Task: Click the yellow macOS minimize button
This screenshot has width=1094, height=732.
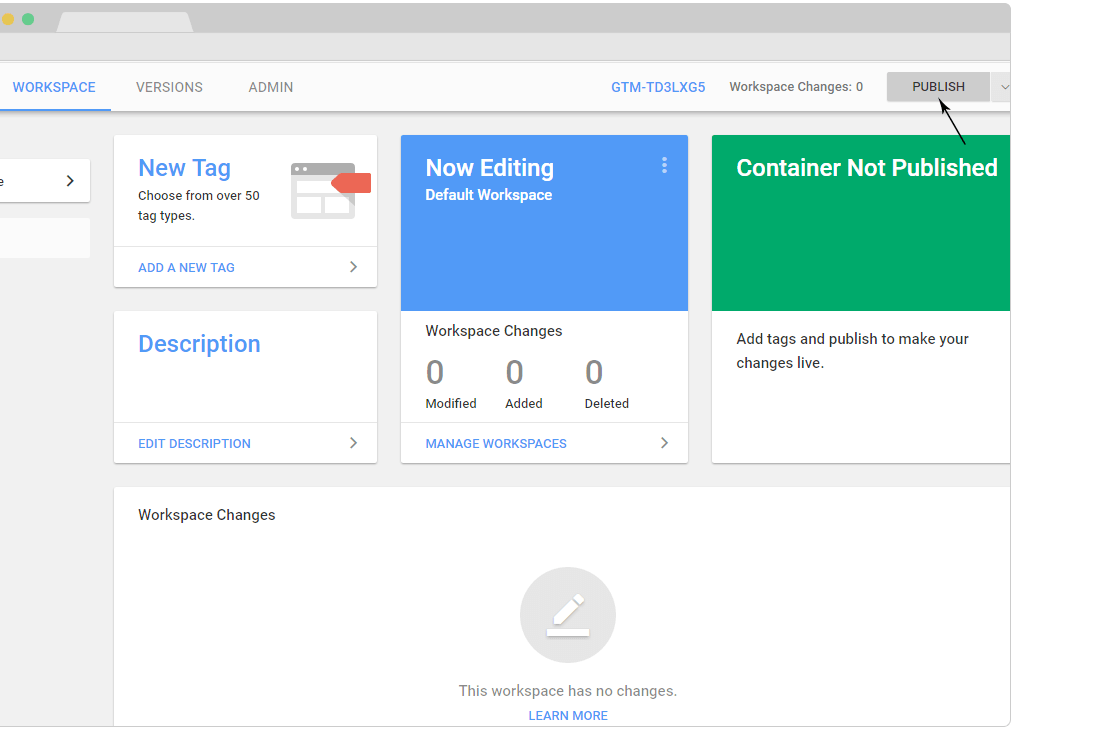Action: [8, 19]
